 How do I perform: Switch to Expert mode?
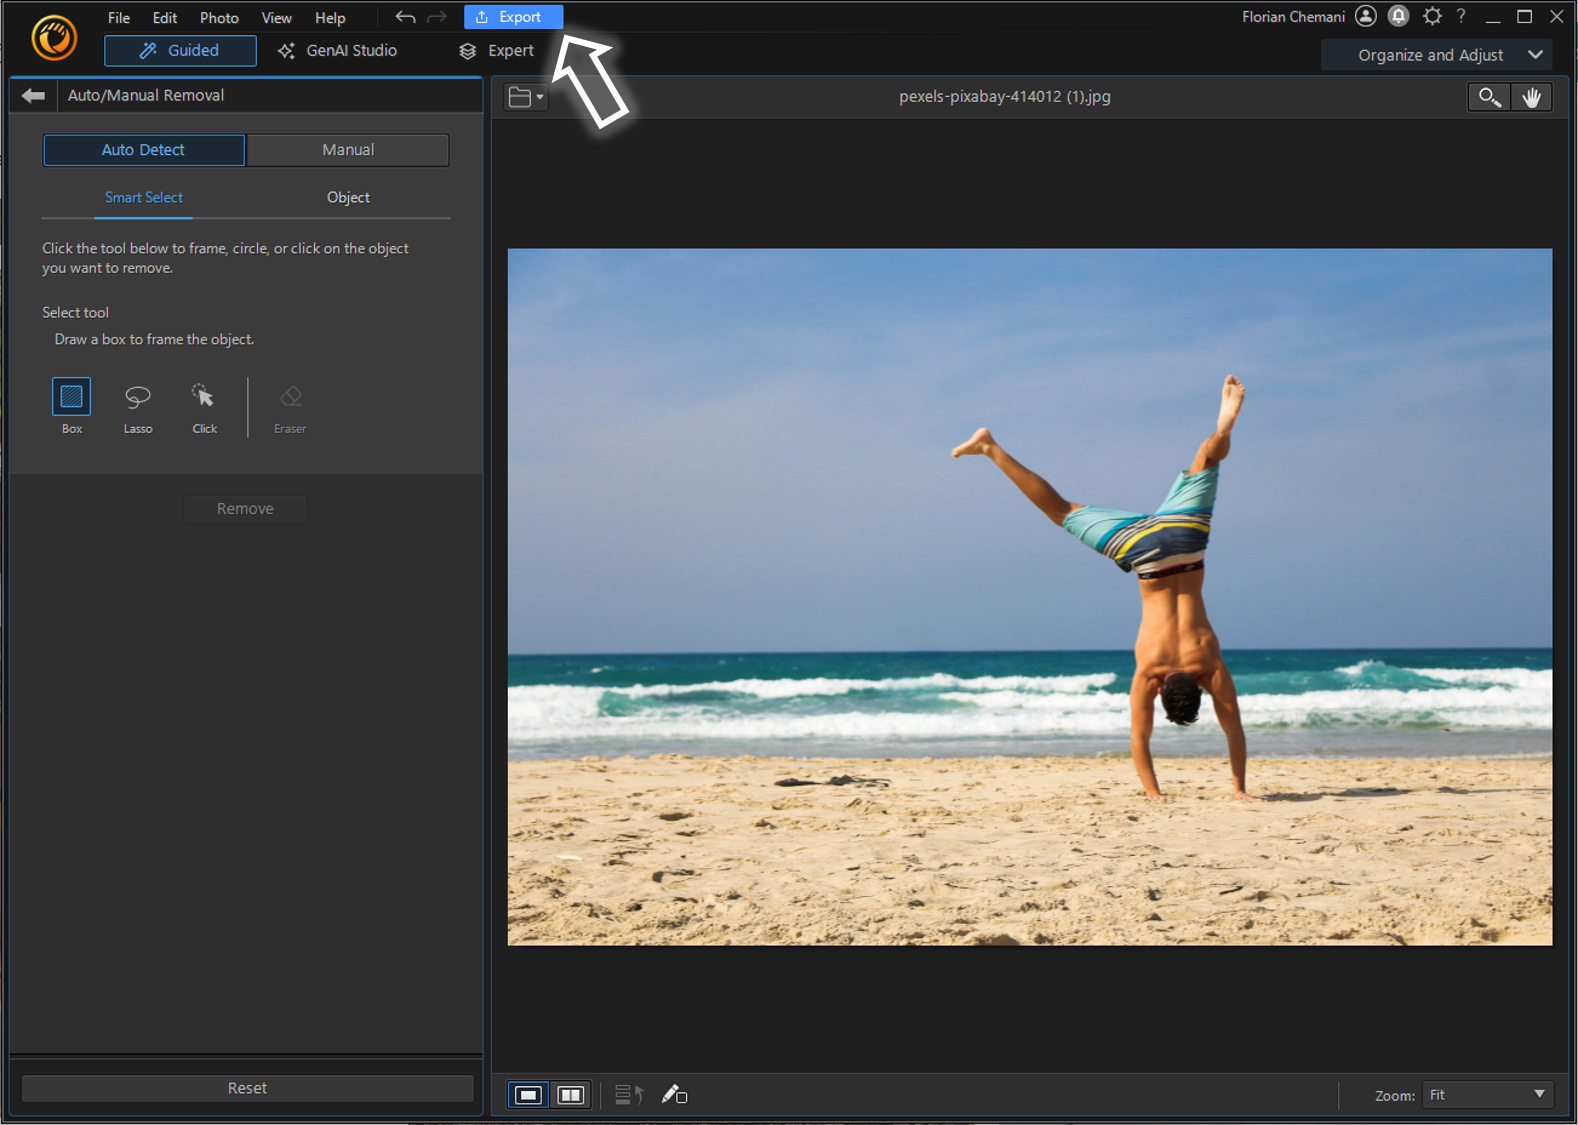[x=496, y=51]
